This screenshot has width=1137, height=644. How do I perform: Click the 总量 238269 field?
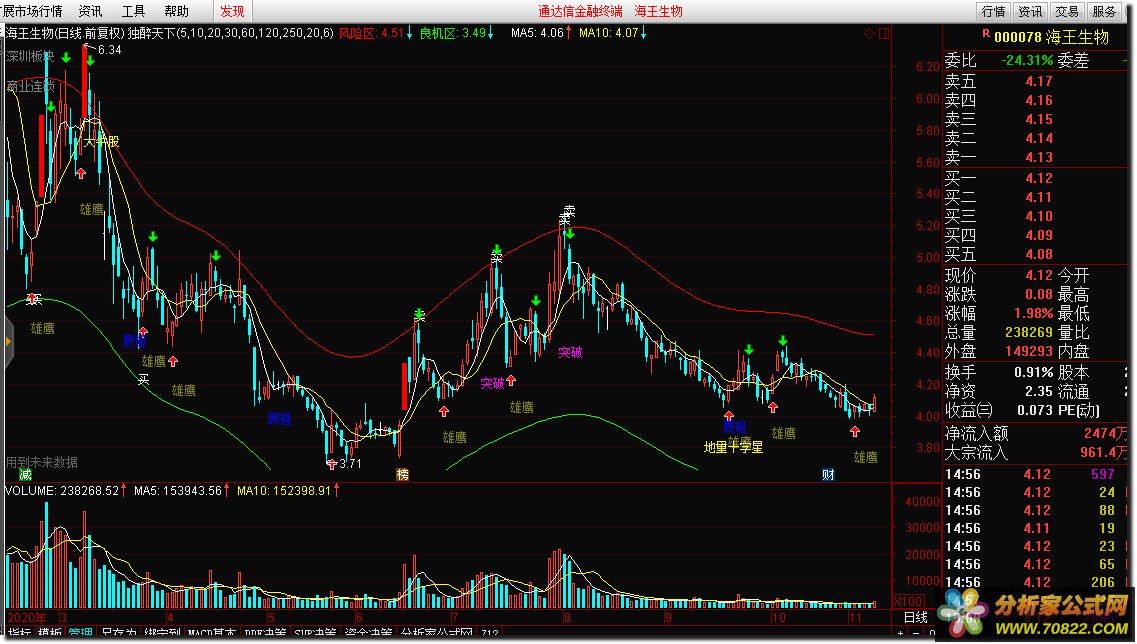click(999, 332)
